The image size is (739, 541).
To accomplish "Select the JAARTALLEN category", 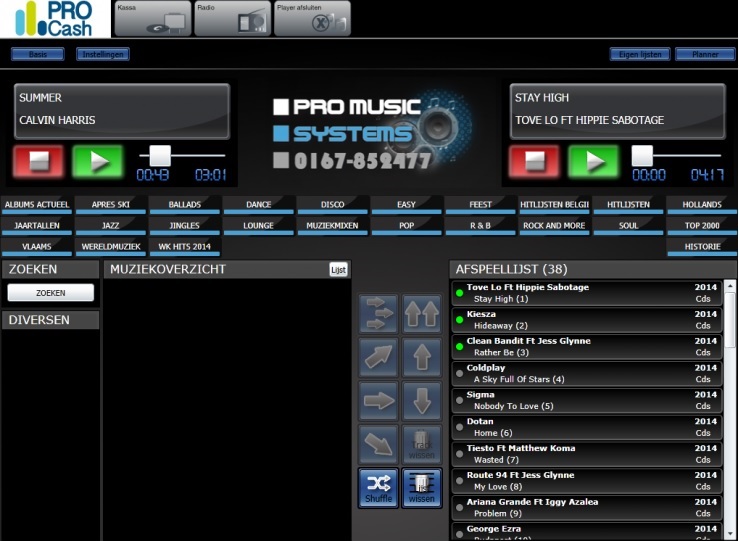I will tap(37, 226).
